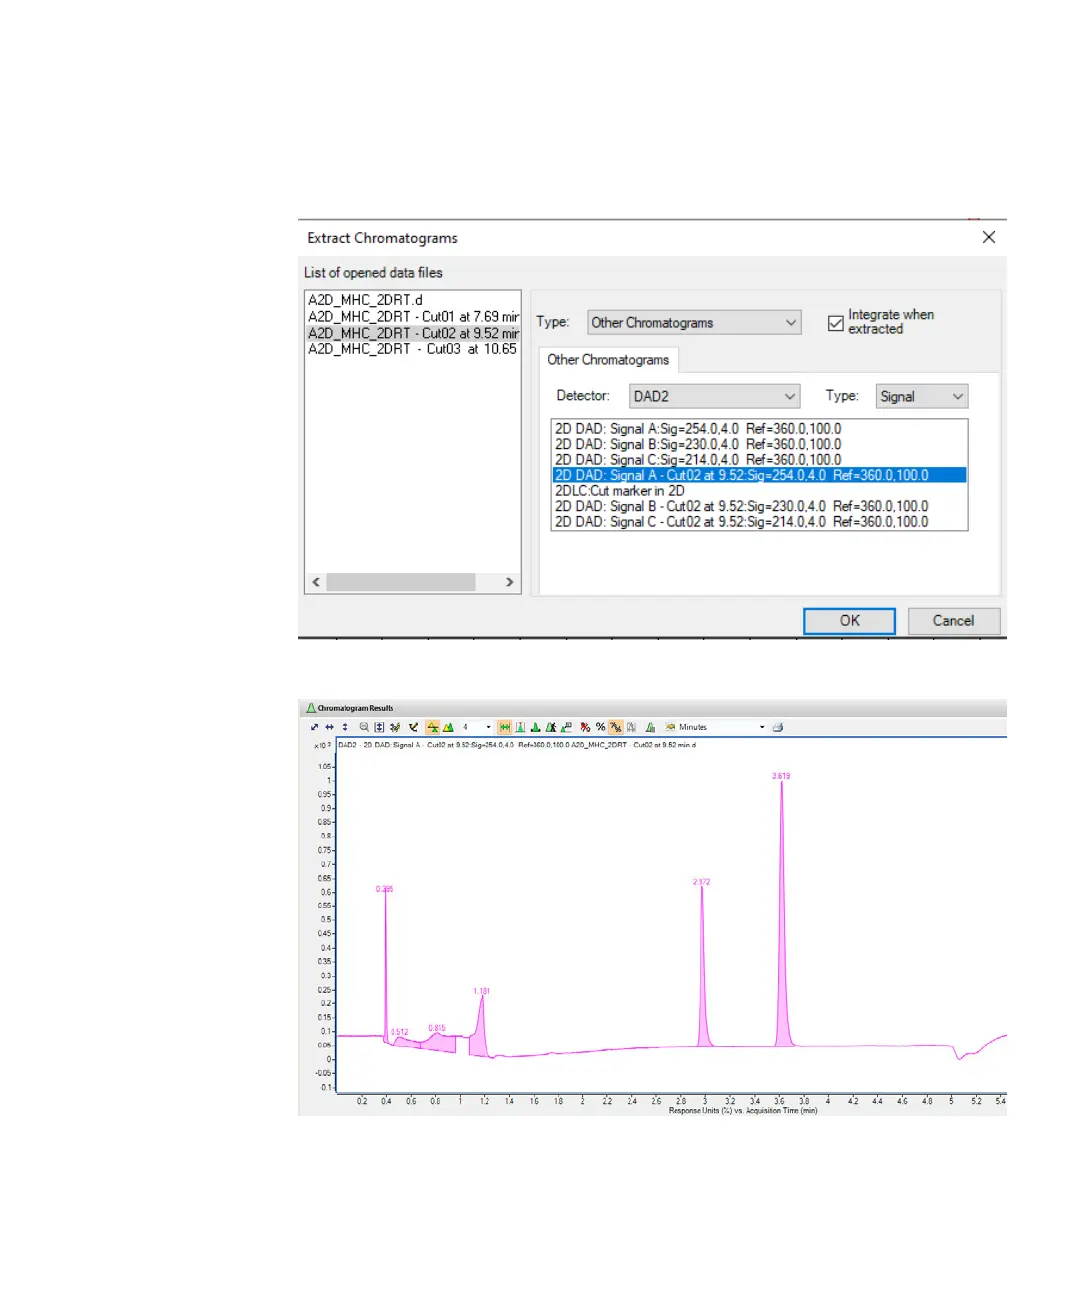Click OK to extract chromatograms
Image resolution: width=1080 pixels, height=1296 pixels.
click(x=849, y=621)
